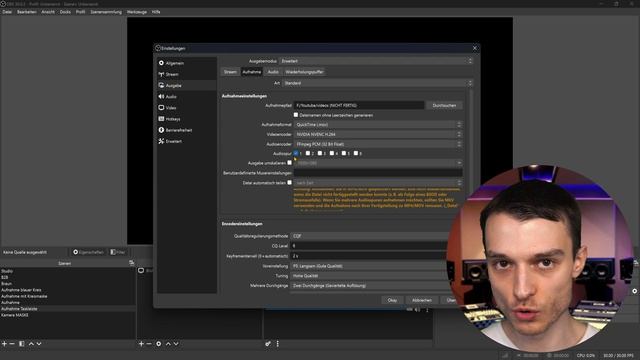Image resolution: width=640 pixels, height=360 pixels.
Task: Remove selected scene with minus icon
Action: [12, 344]
